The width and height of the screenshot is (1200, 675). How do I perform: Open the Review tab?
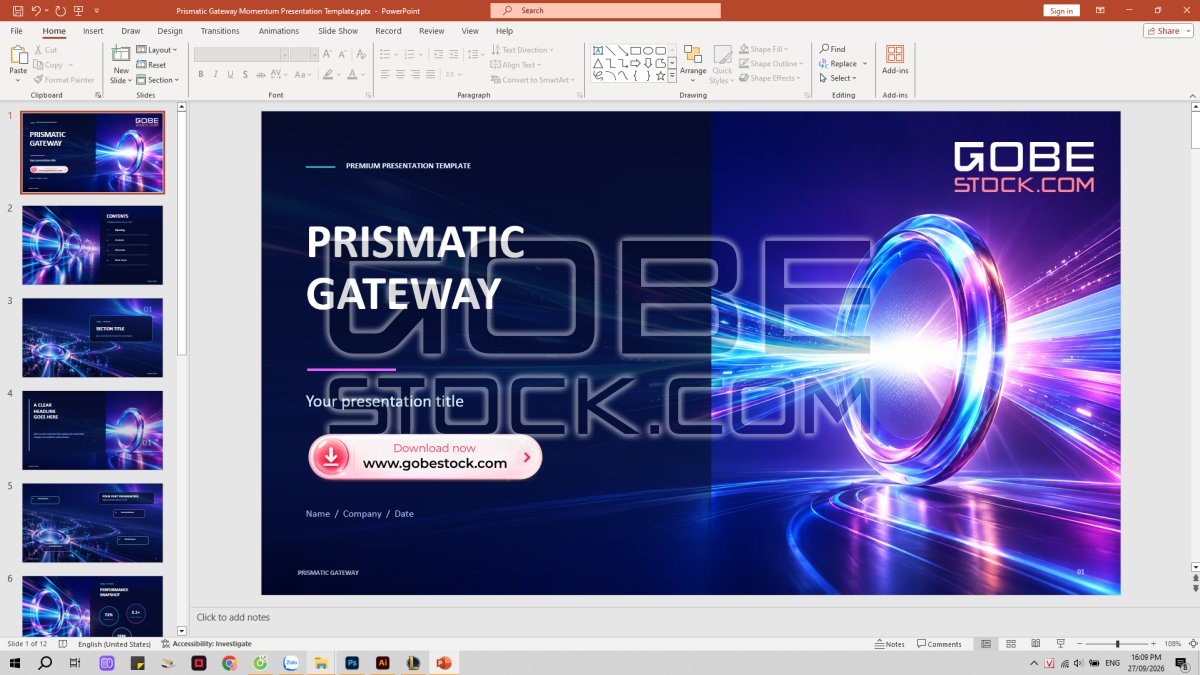(432, 31)
